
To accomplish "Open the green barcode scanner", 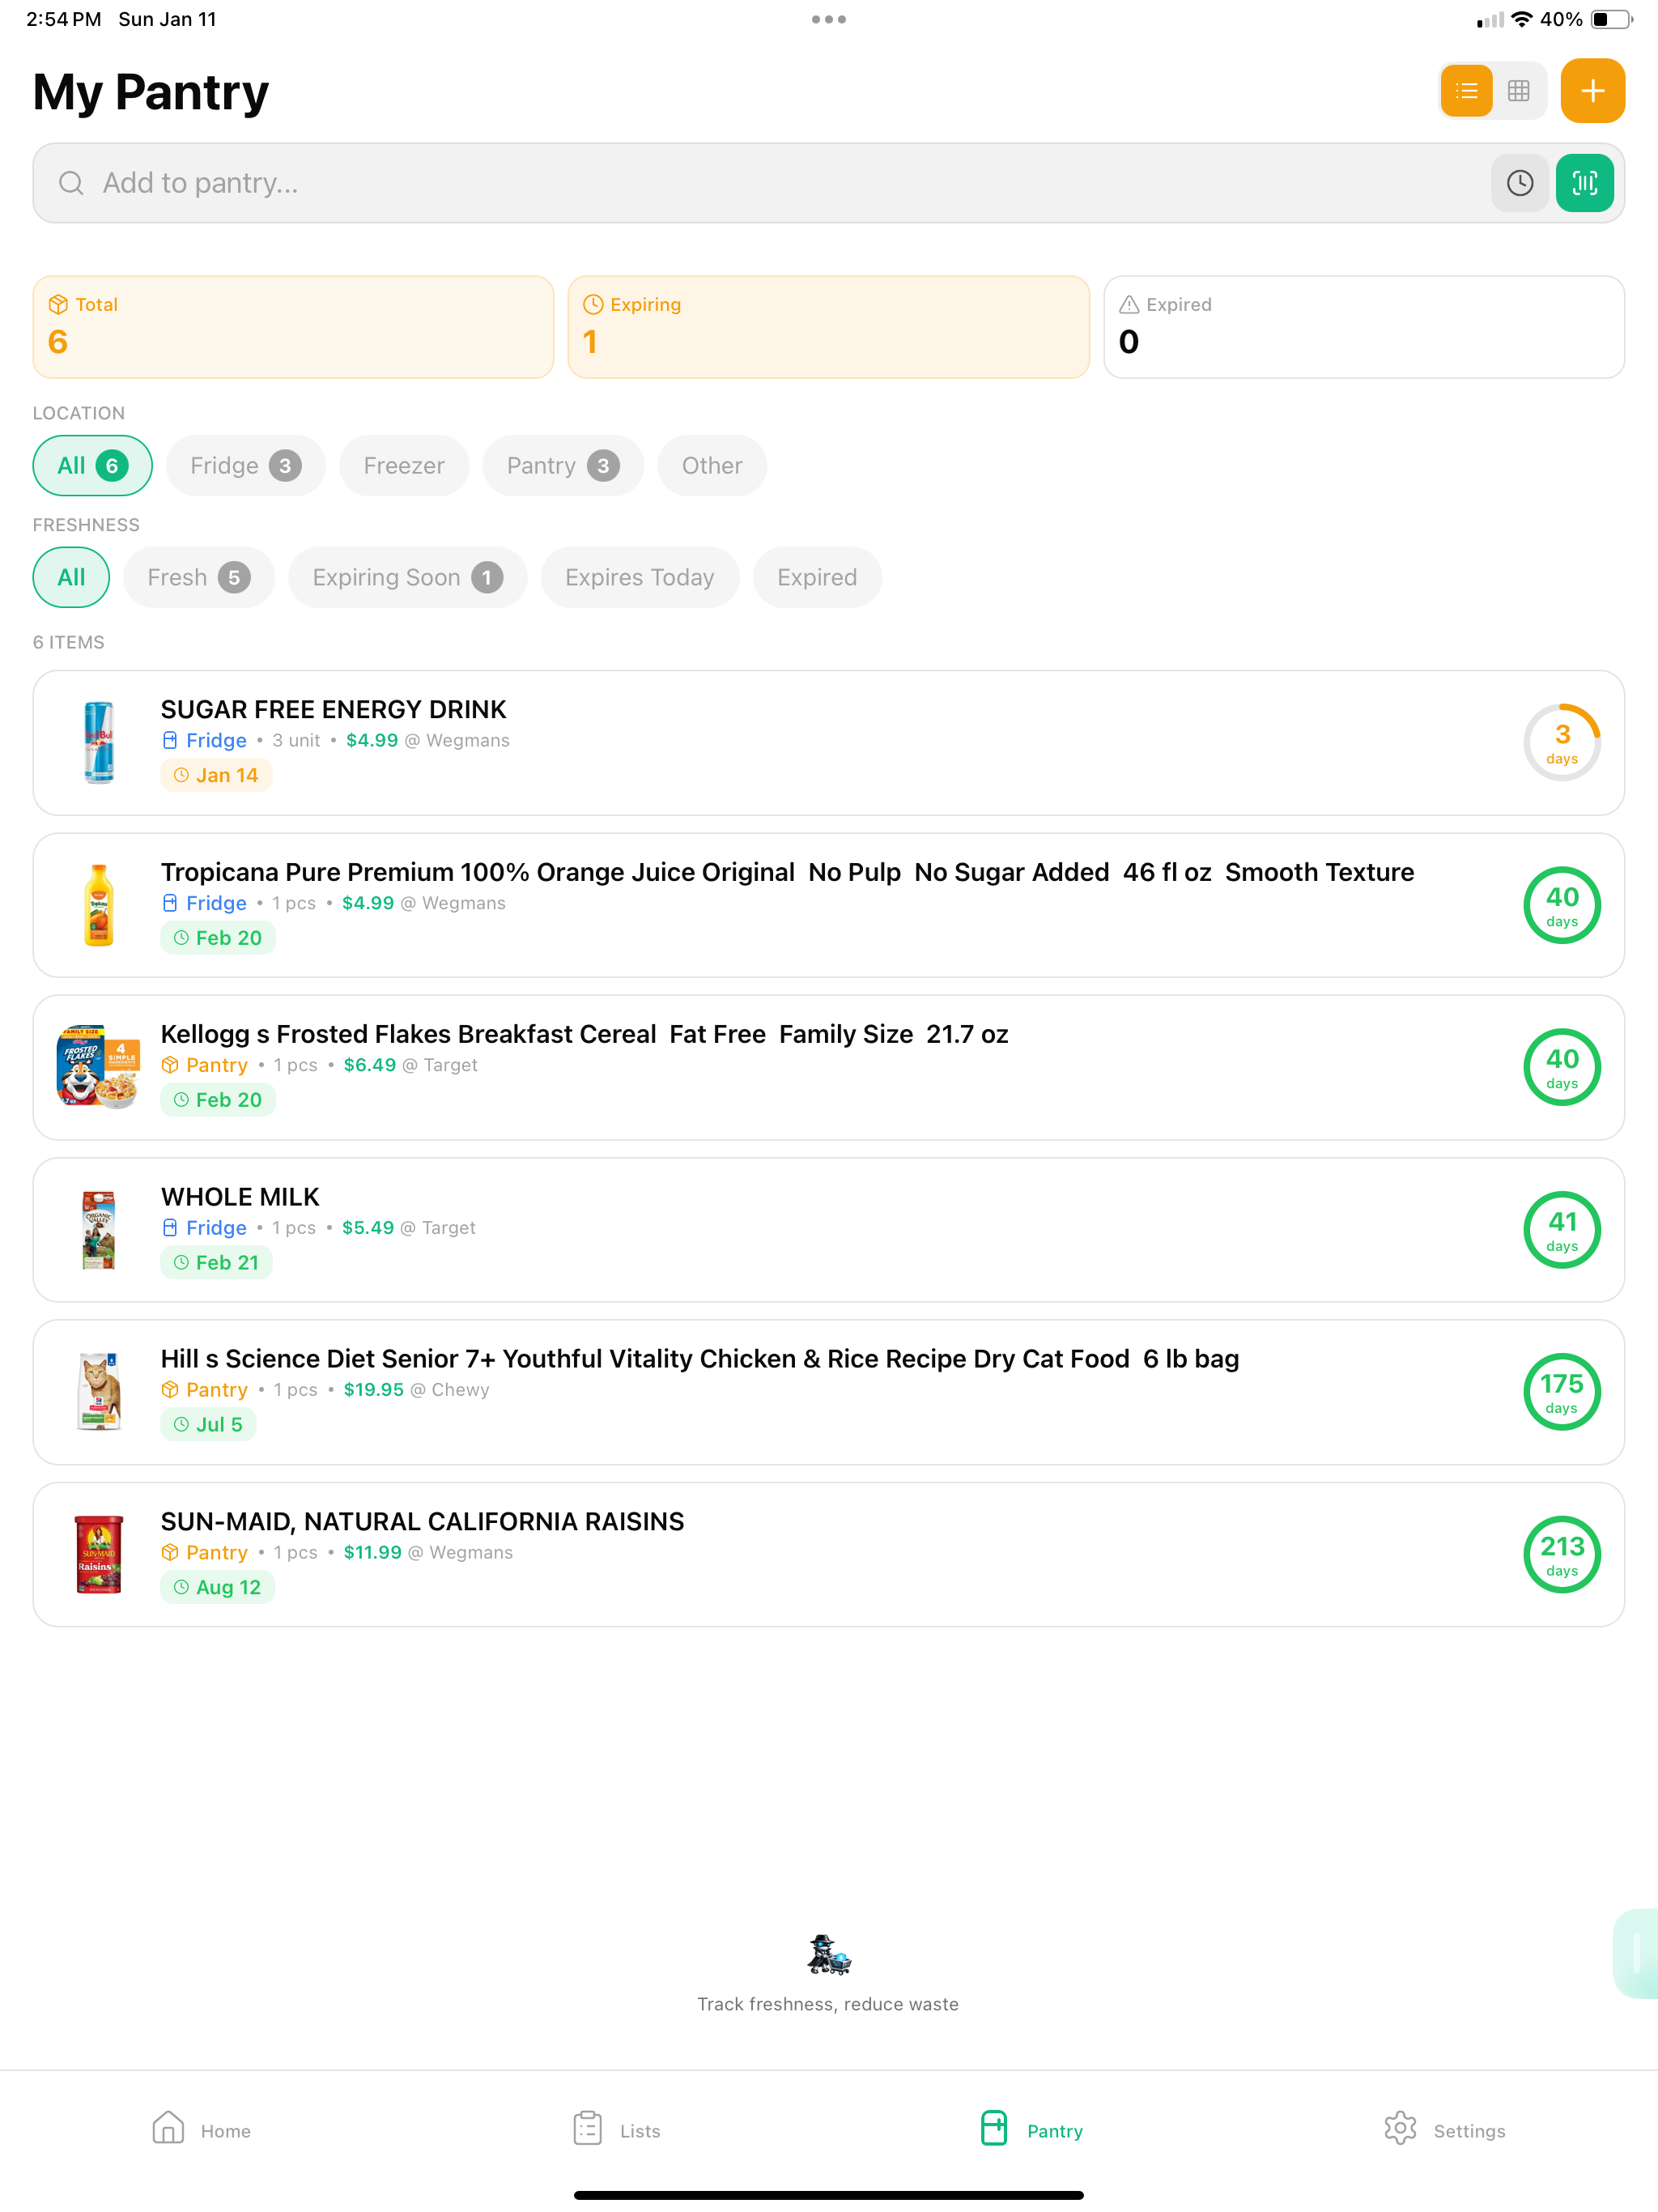I will click(1585, 183).
